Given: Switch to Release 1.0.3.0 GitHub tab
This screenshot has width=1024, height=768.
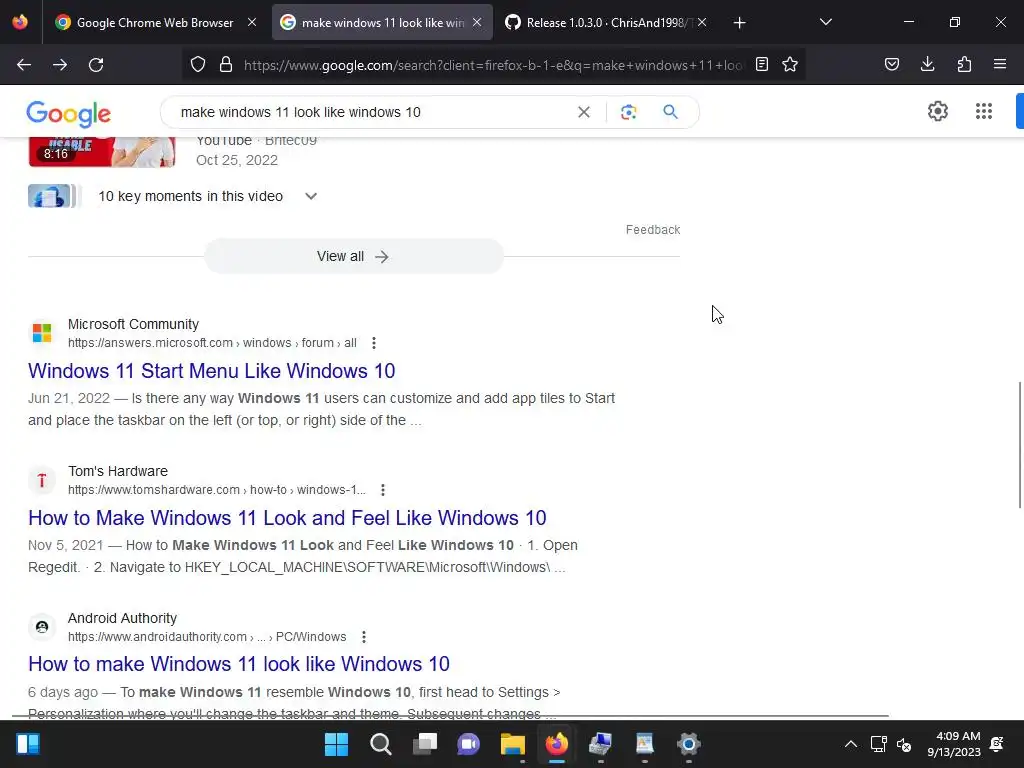Looking at the screenshot, I should pos(606,23).
